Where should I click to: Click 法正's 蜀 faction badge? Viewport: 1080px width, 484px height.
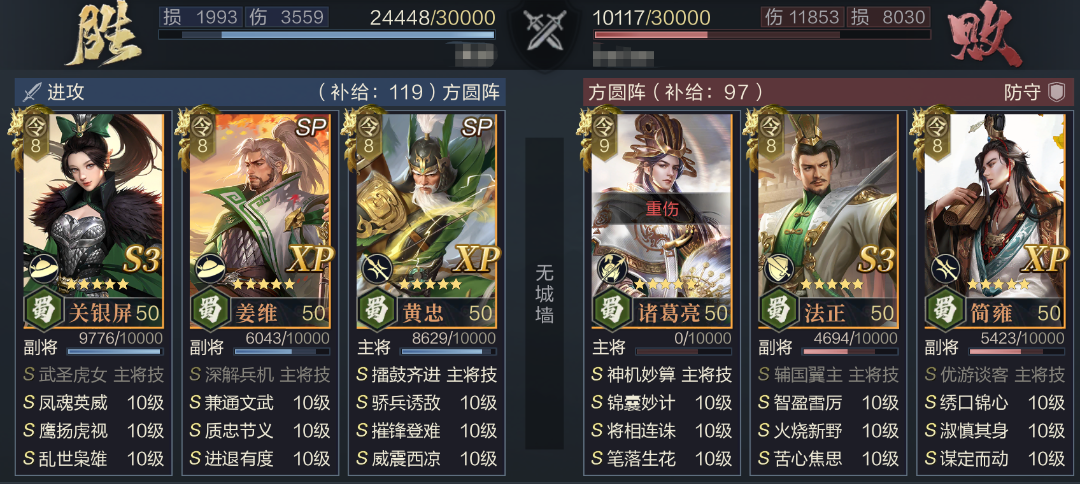point(778,311)
